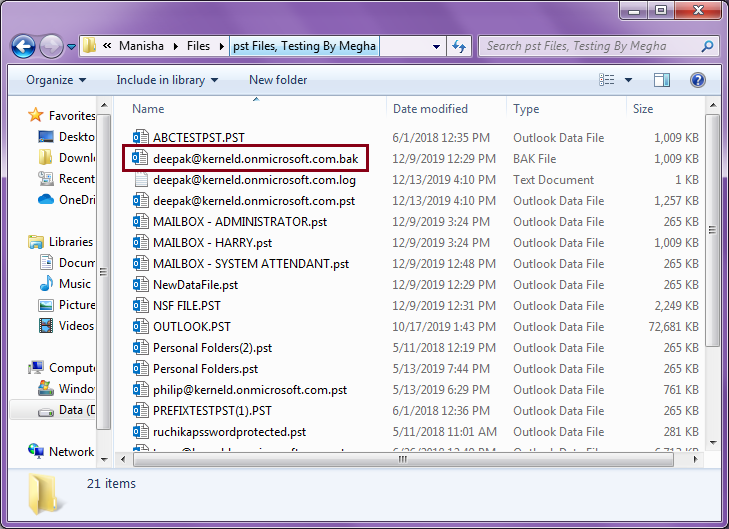Viewport: 729px width, 529px height.
Task: Expand the arrow after Files breadcrumb
Action: coord(221,46)
